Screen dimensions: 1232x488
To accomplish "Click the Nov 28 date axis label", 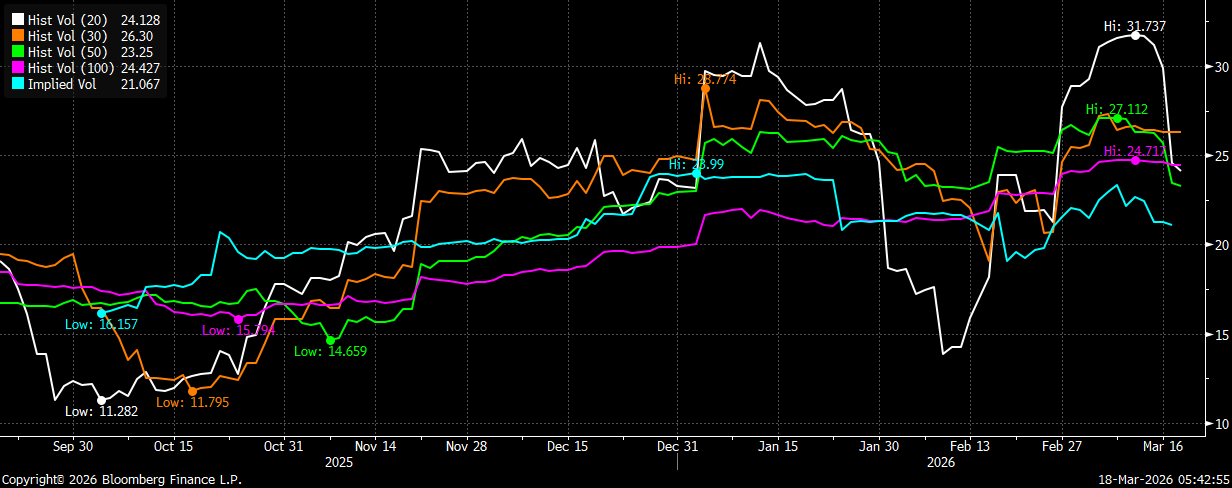I will (466, 447).
